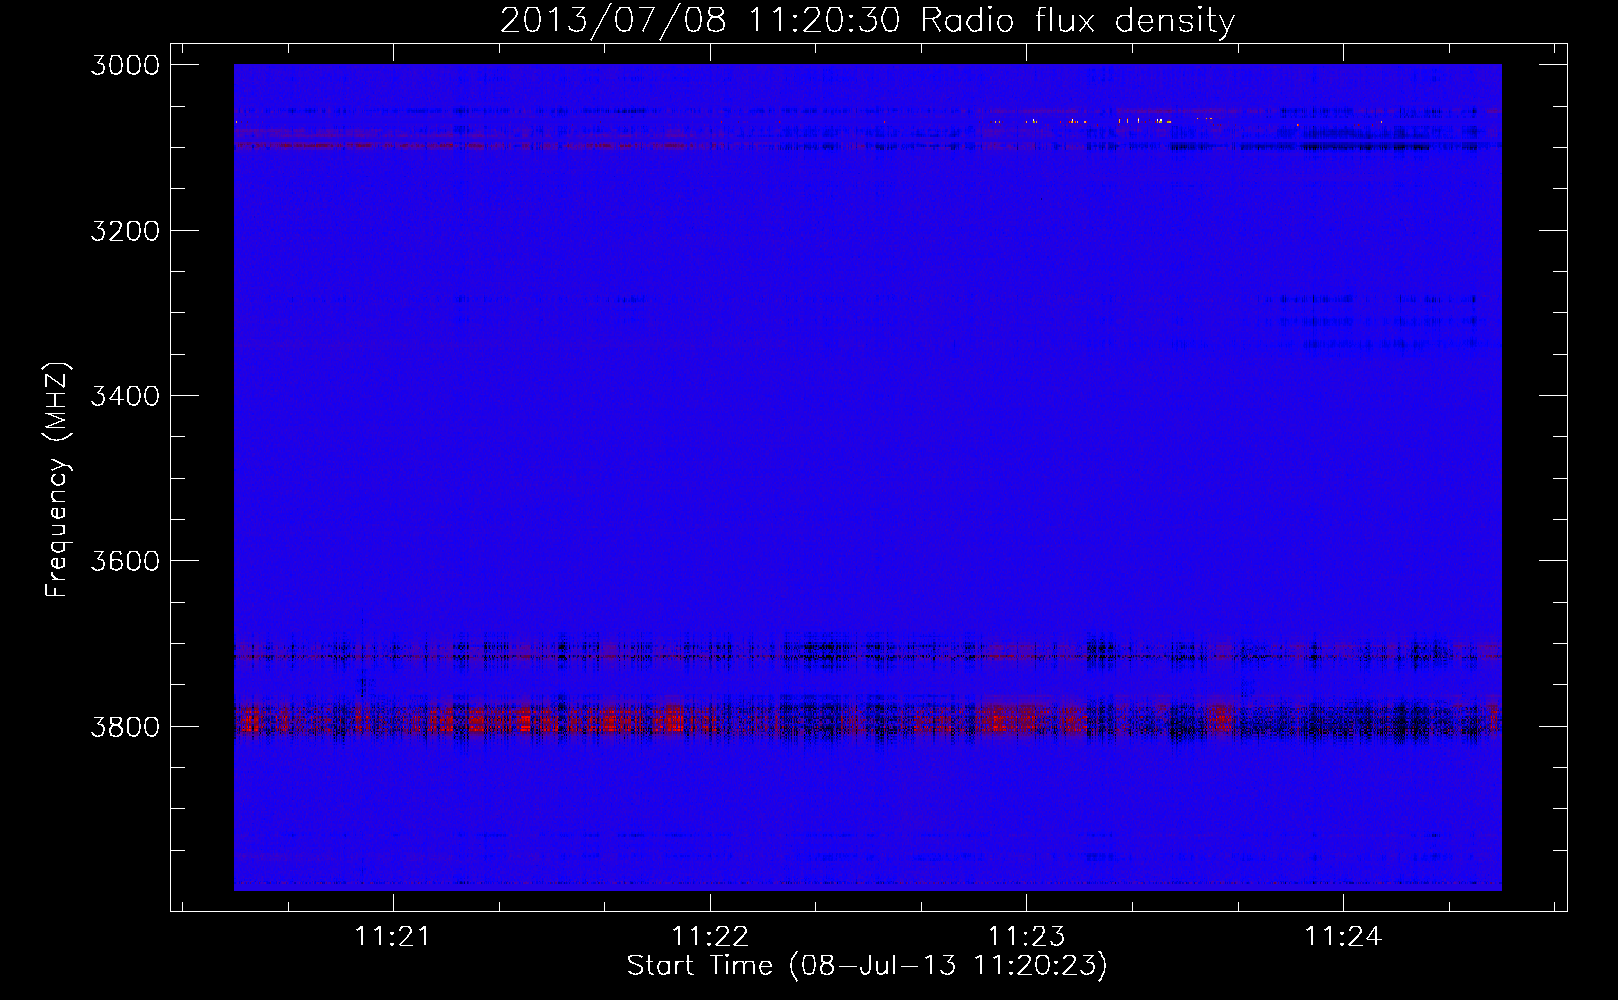This screenshot has height=1000, width=1618.
Task: Click the 11:23 time tick label
Action: [x=1026, y=936]
